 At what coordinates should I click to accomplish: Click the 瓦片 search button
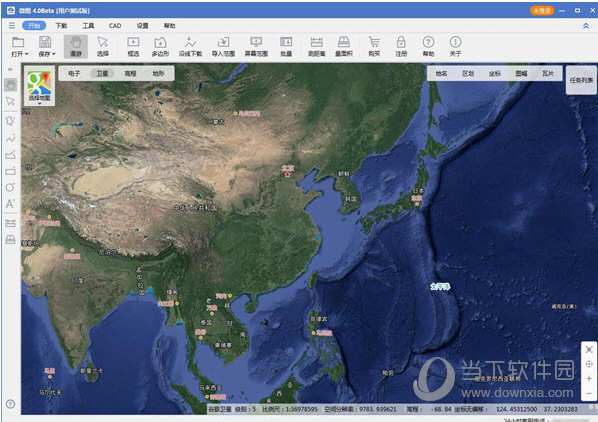click(x=548, y=73)
